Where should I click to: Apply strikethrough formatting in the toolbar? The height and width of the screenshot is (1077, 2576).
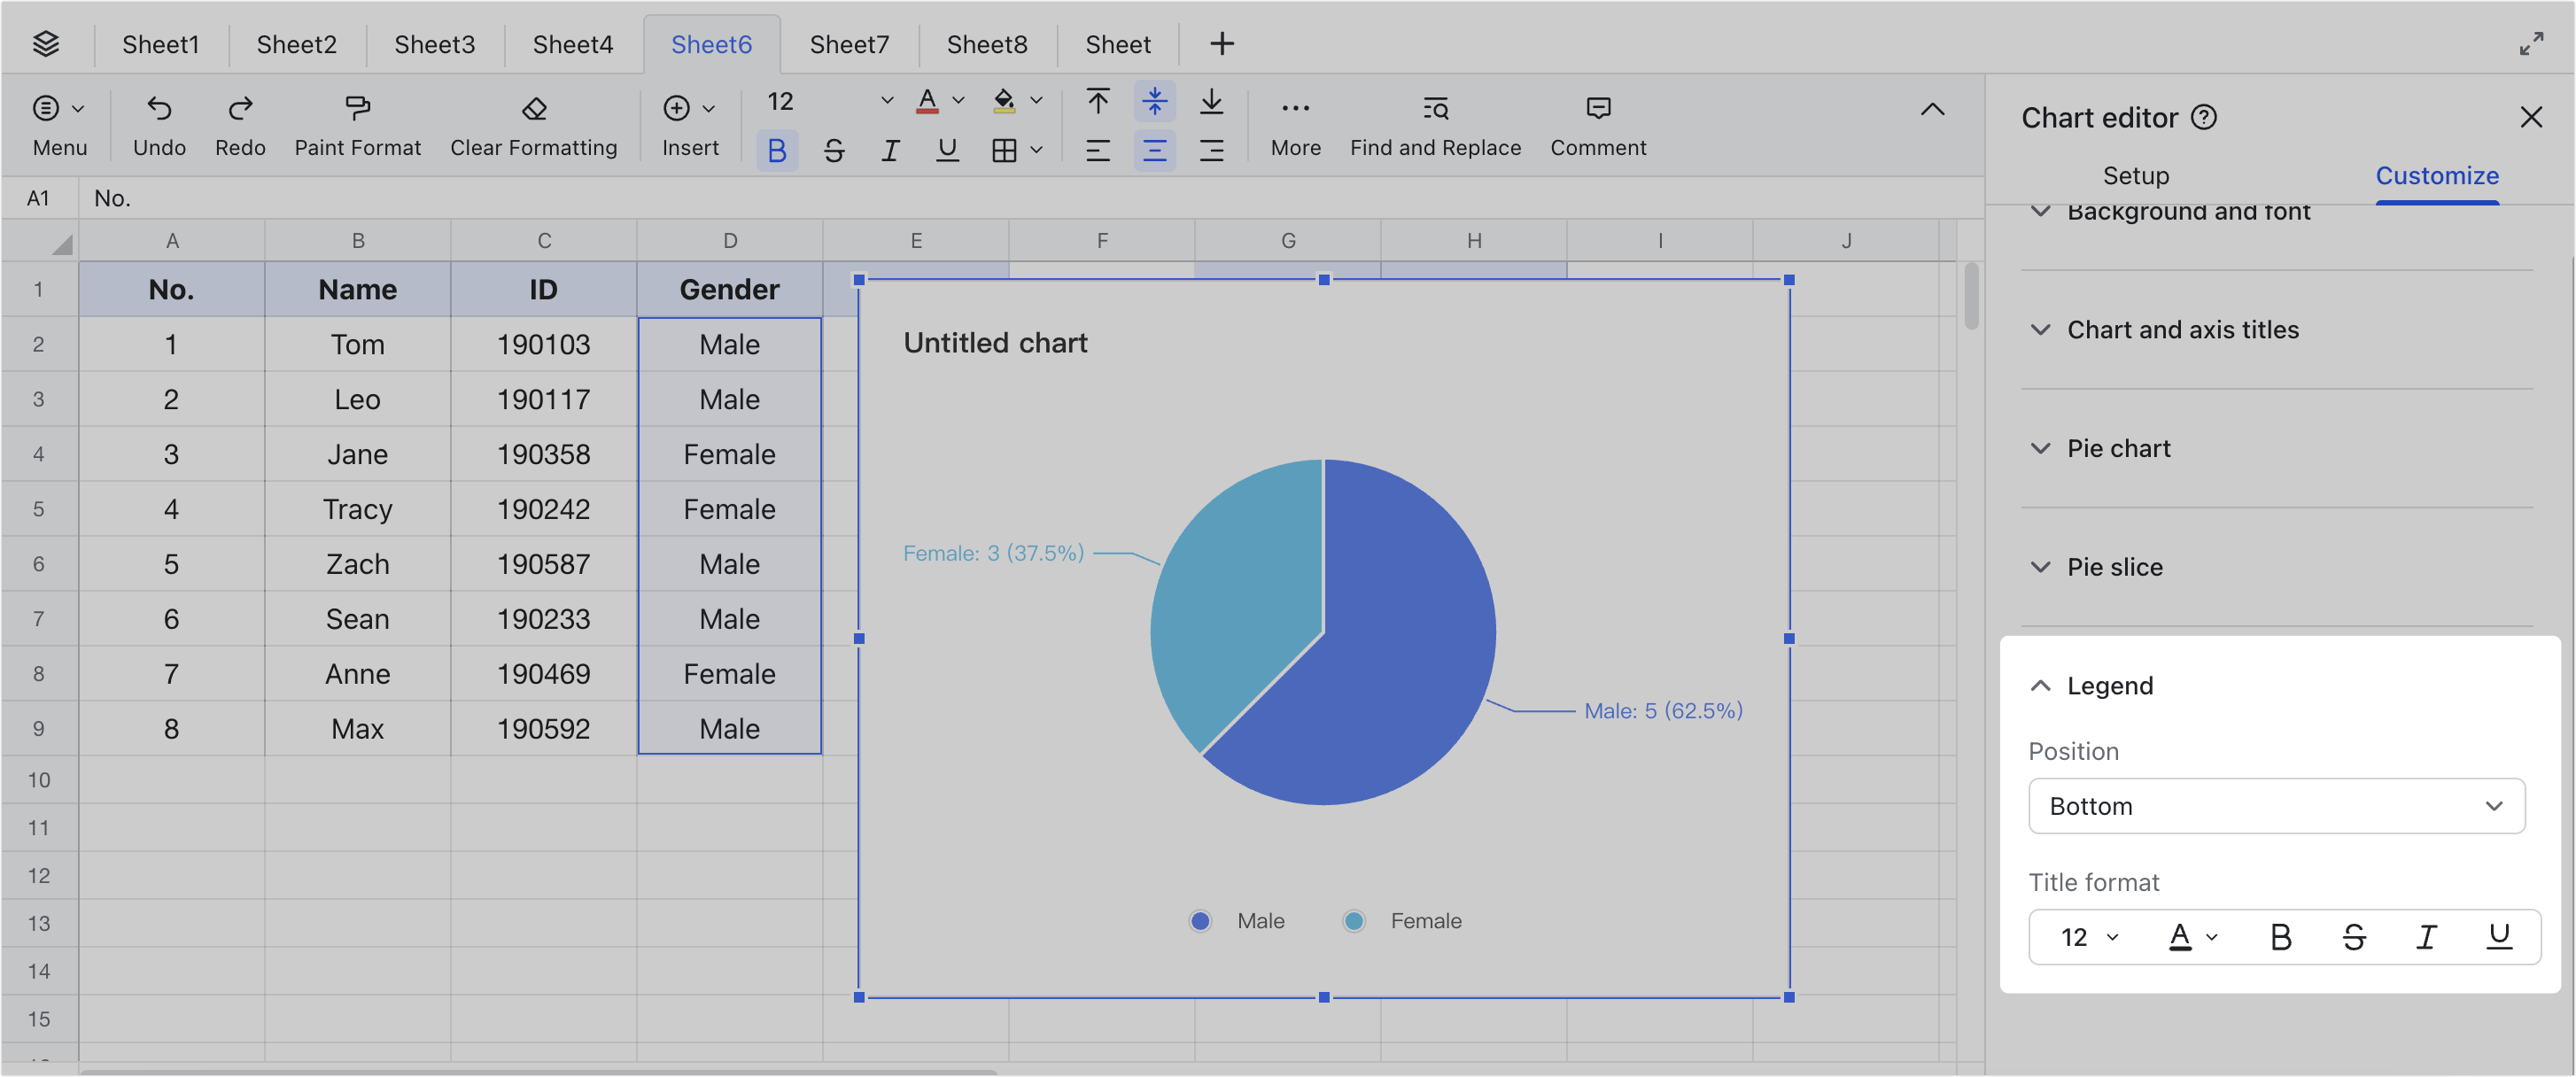834,150
